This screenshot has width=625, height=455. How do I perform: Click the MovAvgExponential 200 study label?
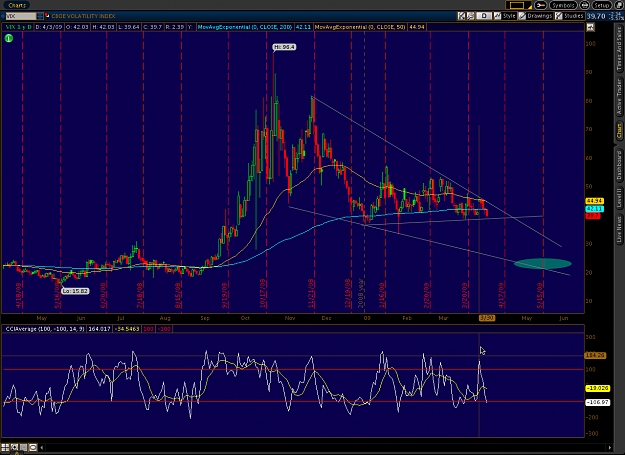click(x=245, y=27)
